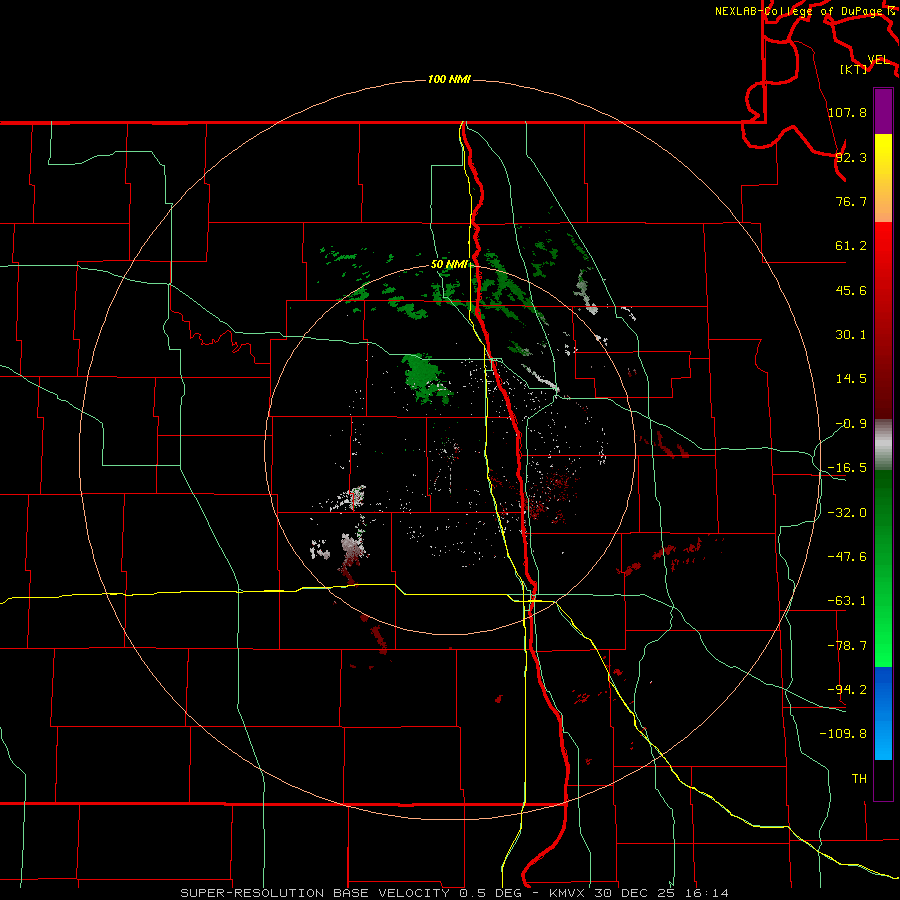Click the -47.6 value on the velocity scale
The height and width of the screenshot is (900, 900).
tap(847, 557)
